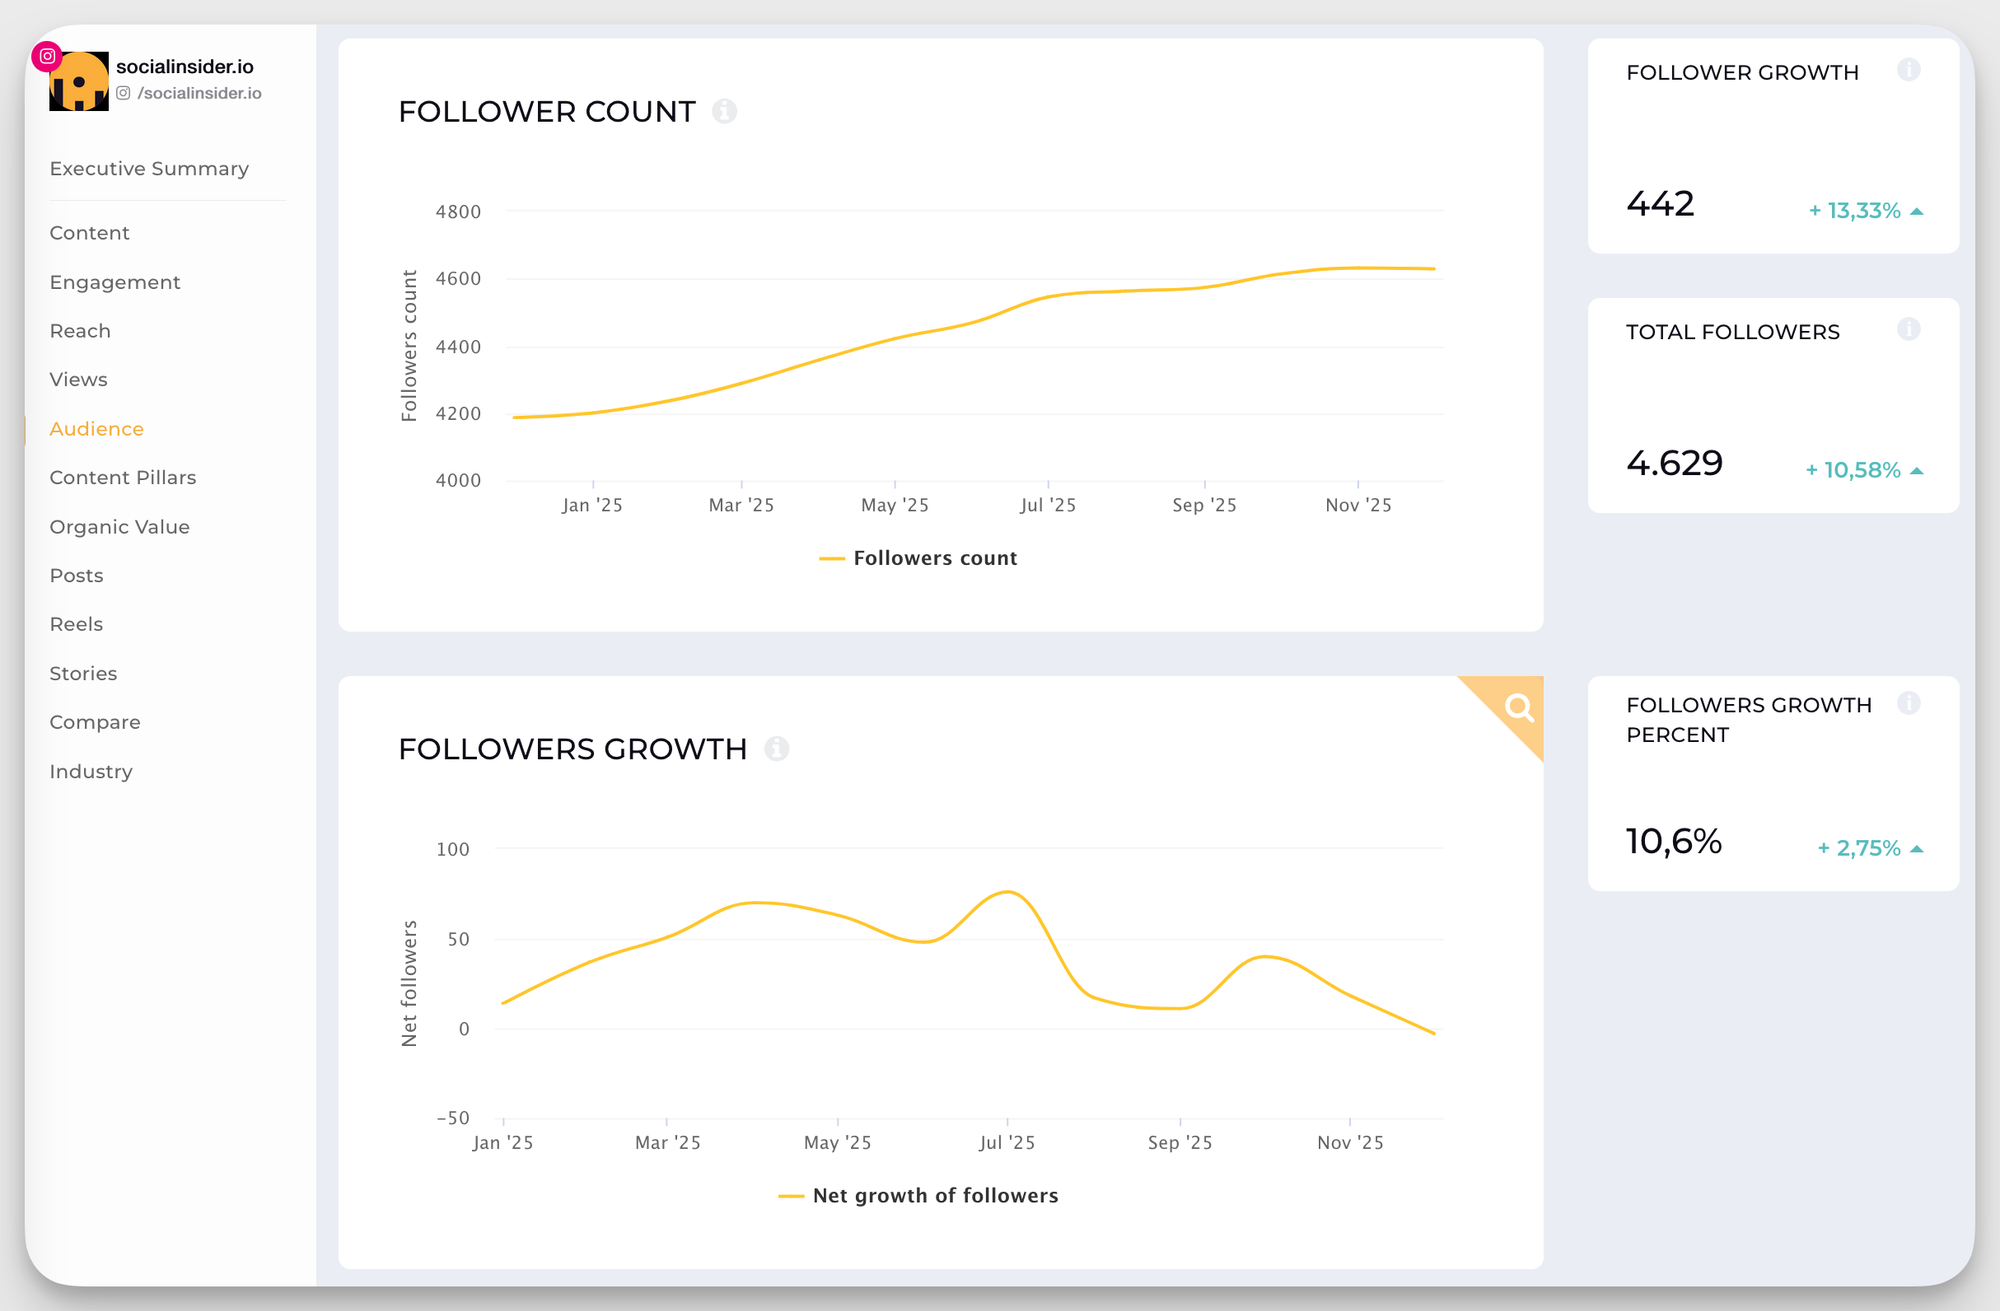2000x1311 pixels.
Task: Click the Follower Count info icon
Action: click(724, 111)
